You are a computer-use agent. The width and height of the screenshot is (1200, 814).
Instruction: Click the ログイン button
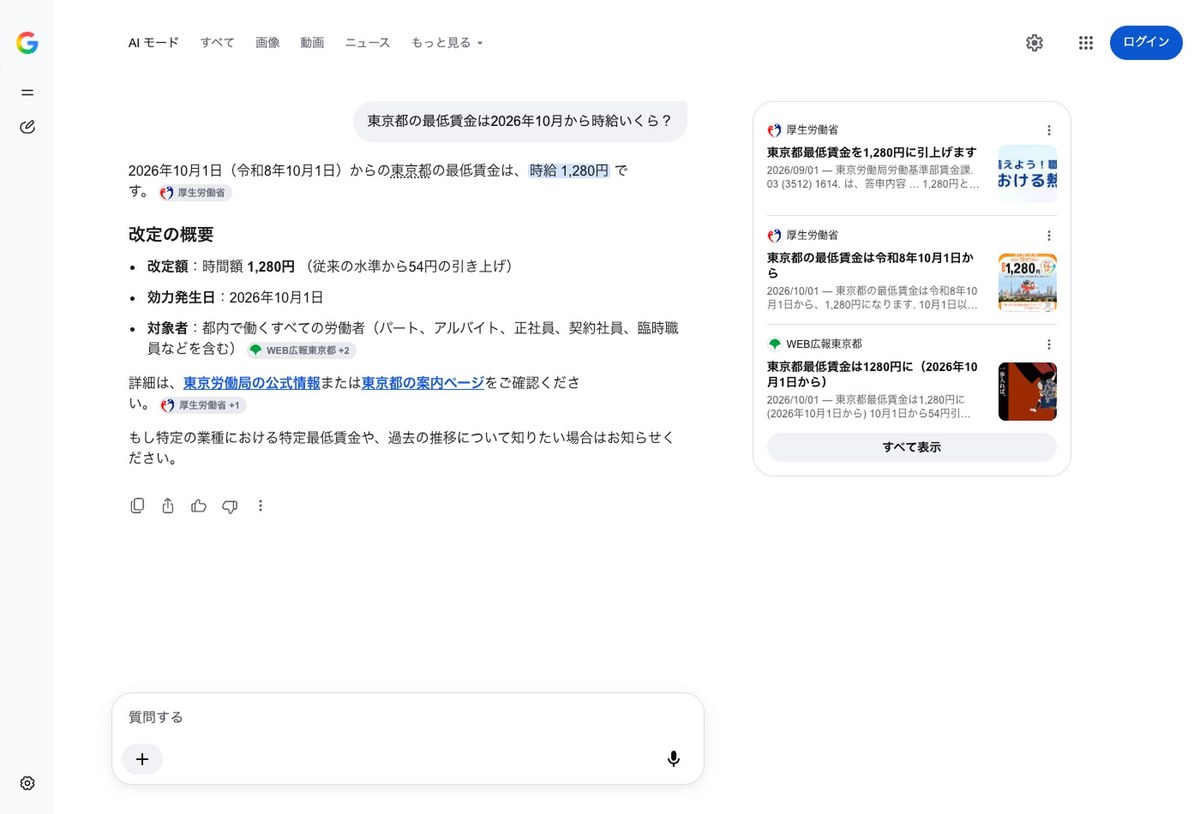(x=1146, y=42)
